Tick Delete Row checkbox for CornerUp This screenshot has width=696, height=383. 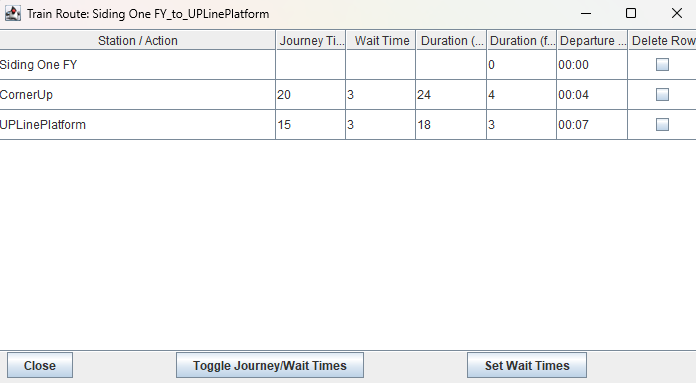(x=662, y=95)
